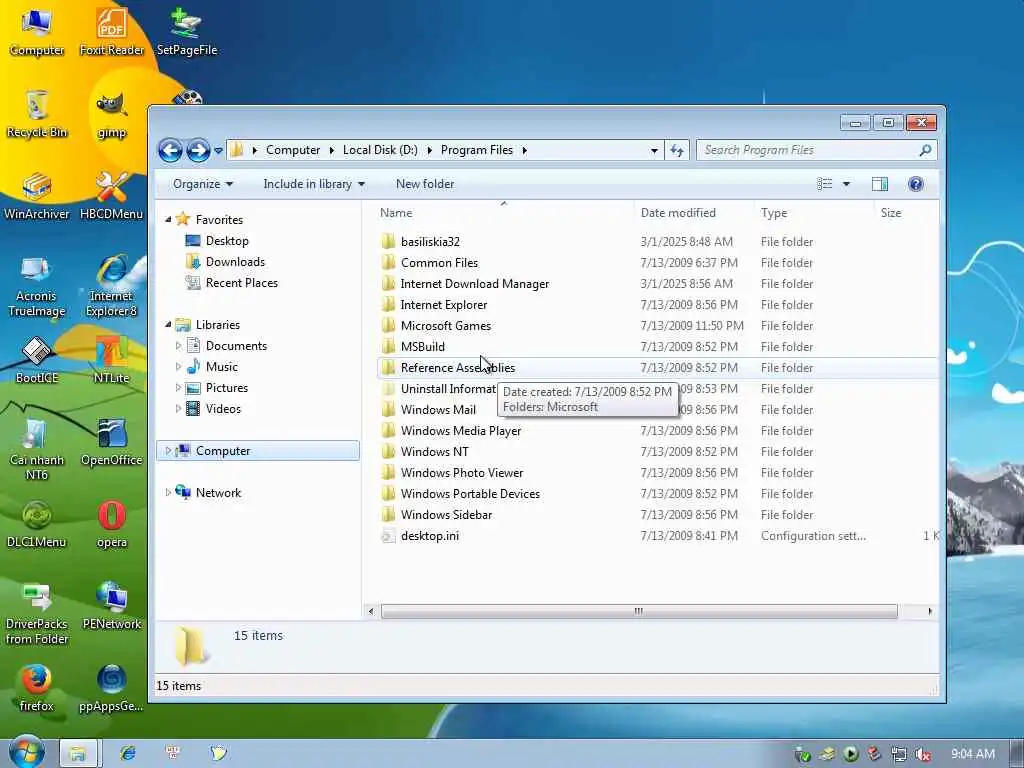Click the muted volume tray icon

coord(923,754)
